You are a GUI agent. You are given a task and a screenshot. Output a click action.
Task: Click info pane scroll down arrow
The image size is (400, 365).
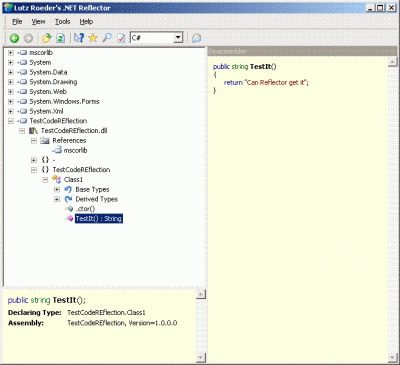tap(201, 358)
